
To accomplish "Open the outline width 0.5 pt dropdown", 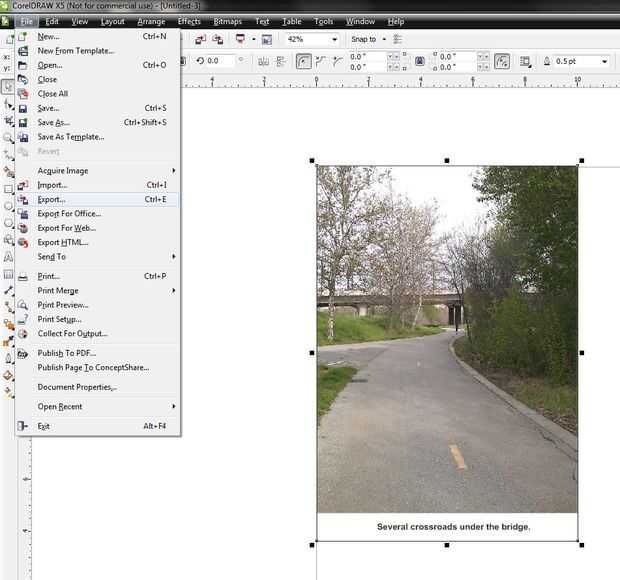I will pos(604,61).
